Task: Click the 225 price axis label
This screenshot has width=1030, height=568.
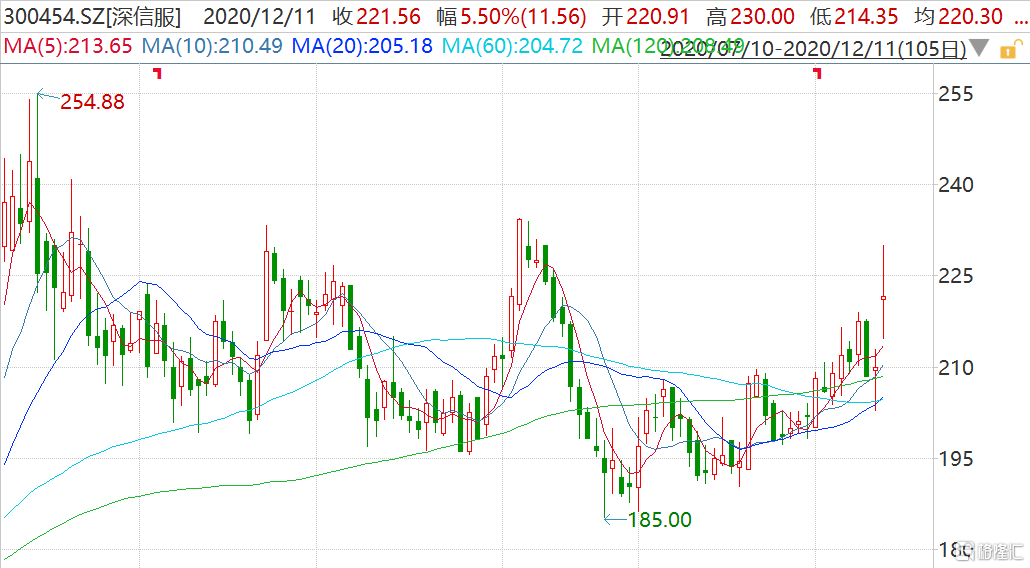Action: click(x=955, y=276)
